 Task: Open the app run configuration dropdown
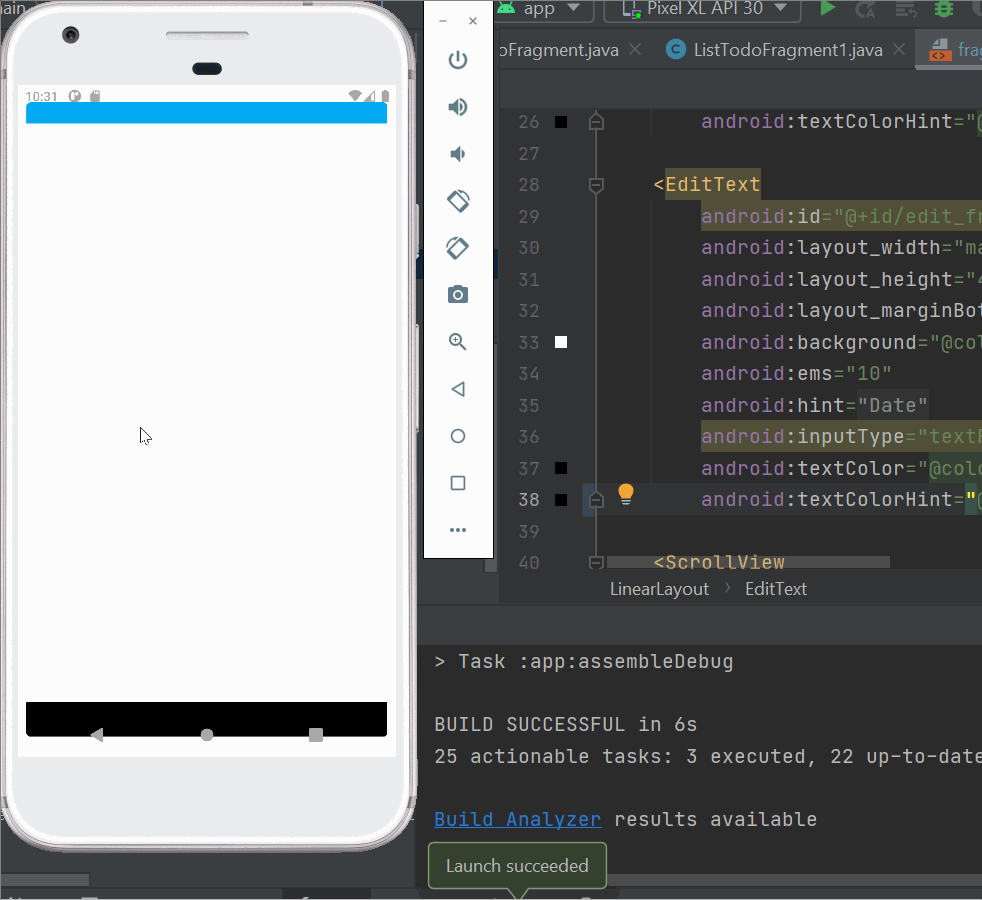click(x=543, y=10)
